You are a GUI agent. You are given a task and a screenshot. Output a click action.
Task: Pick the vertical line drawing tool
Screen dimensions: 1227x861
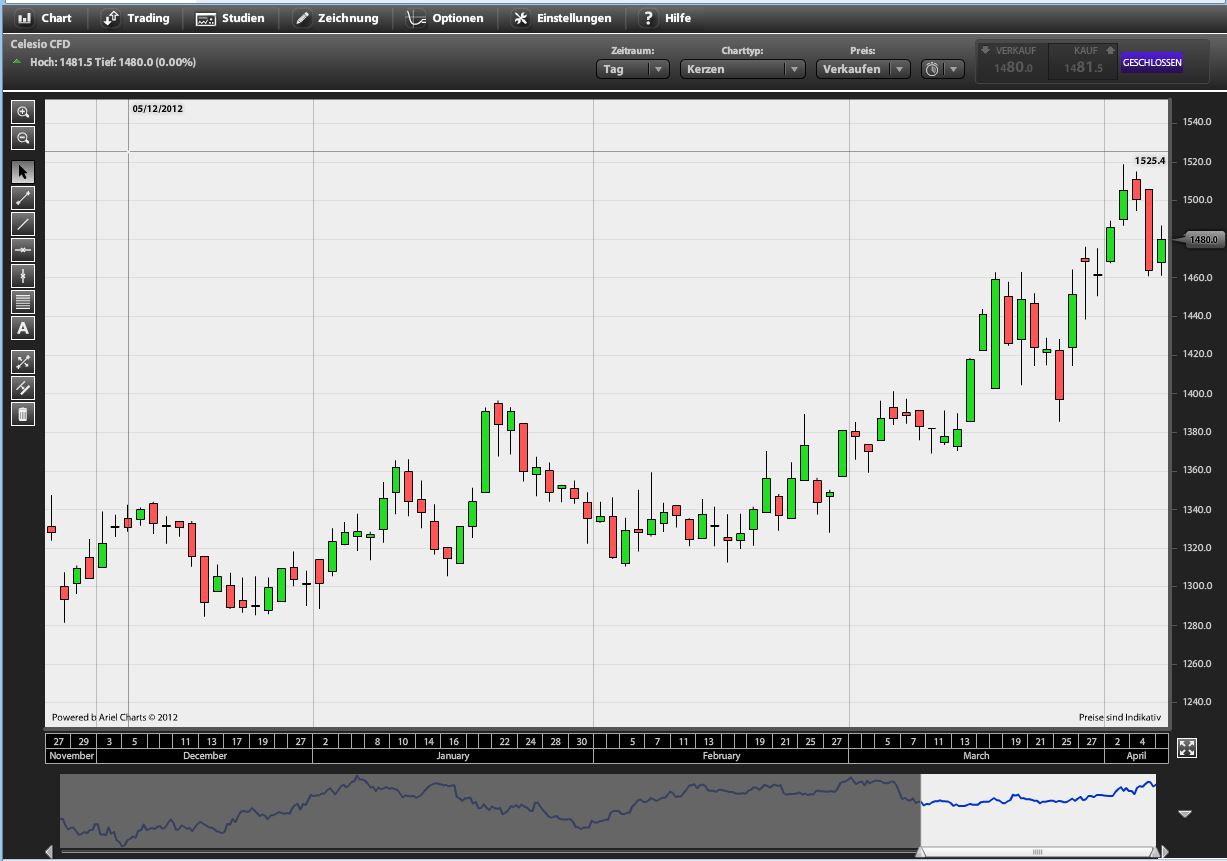23,276
